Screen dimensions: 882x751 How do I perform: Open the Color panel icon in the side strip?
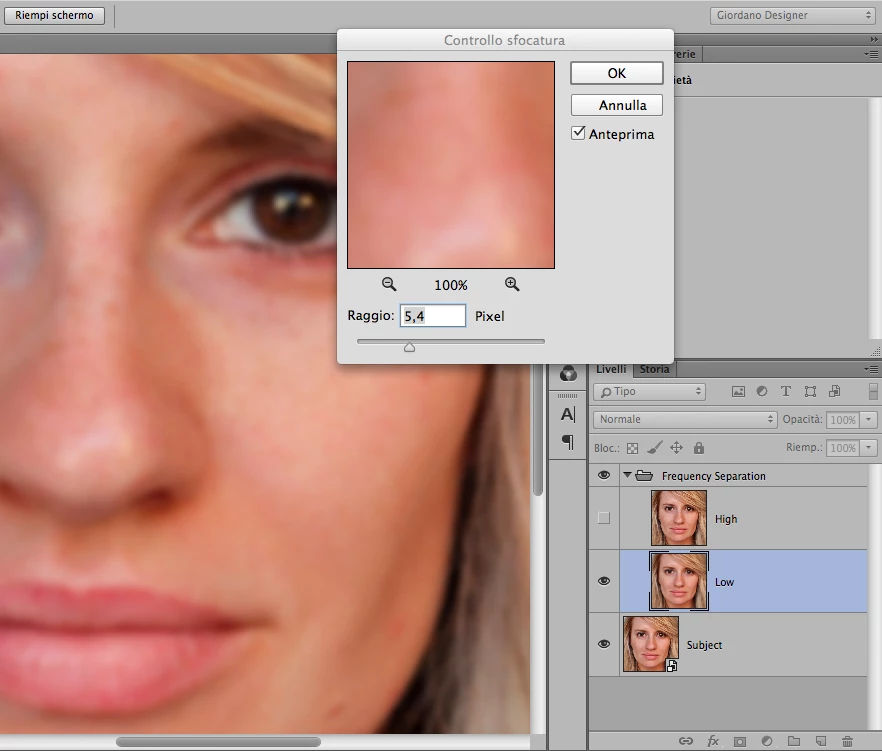pos(568,374)
